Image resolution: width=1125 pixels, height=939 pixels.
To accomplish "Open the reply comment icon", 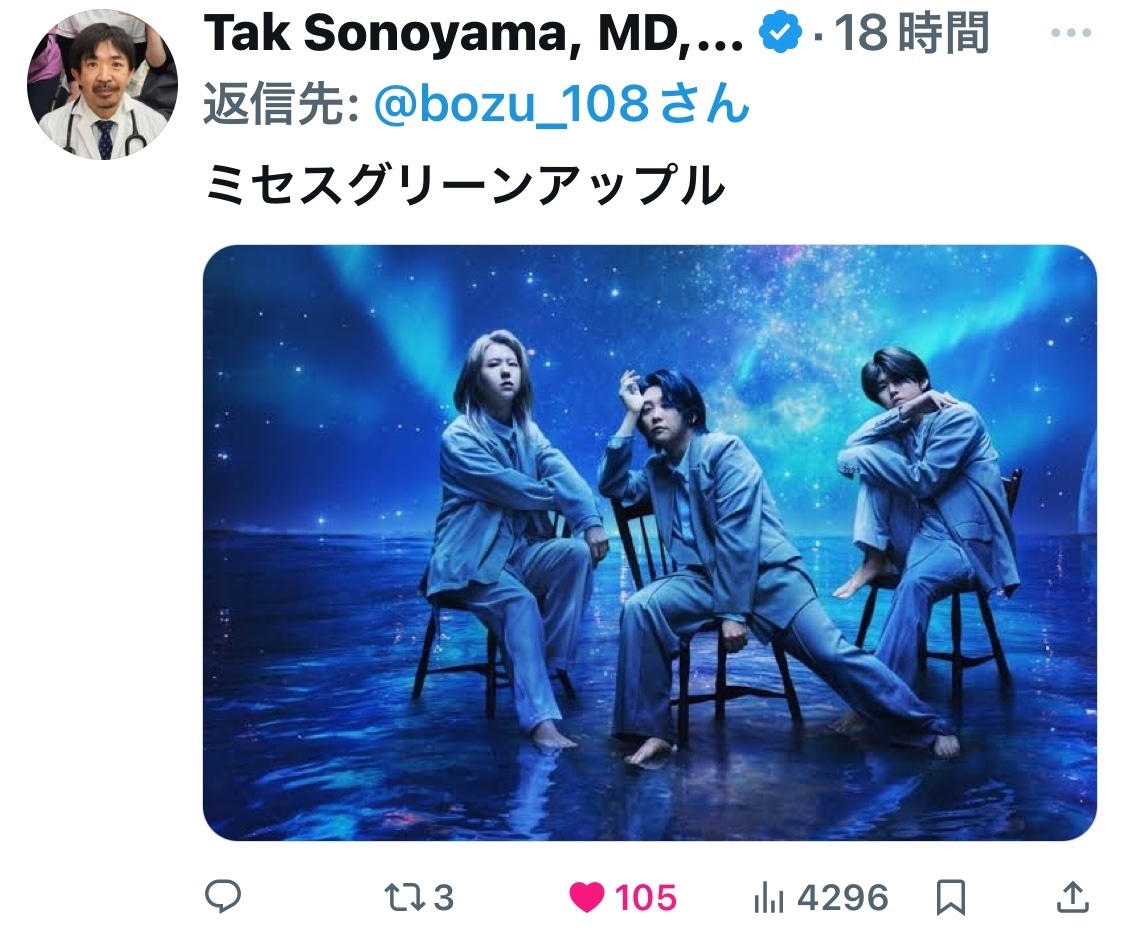I will (x=223, y=896).
